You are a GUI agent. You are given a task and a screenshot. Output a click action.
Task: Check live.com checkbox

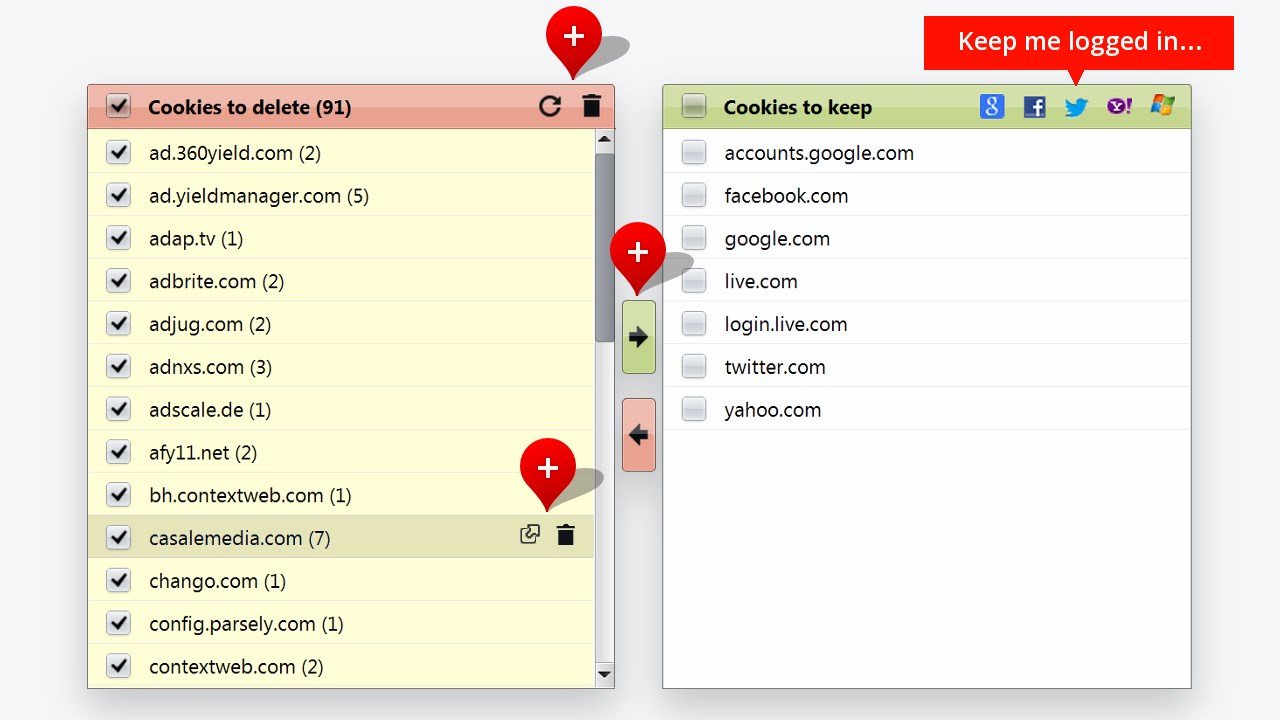pyautogui.click(x=694, y=281)
